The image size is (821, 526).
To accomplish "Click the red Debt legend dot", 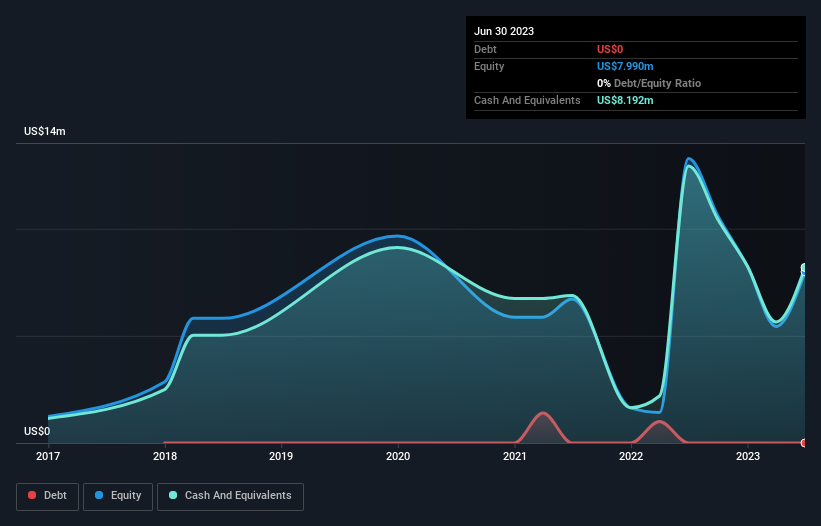I will (32, 495).
